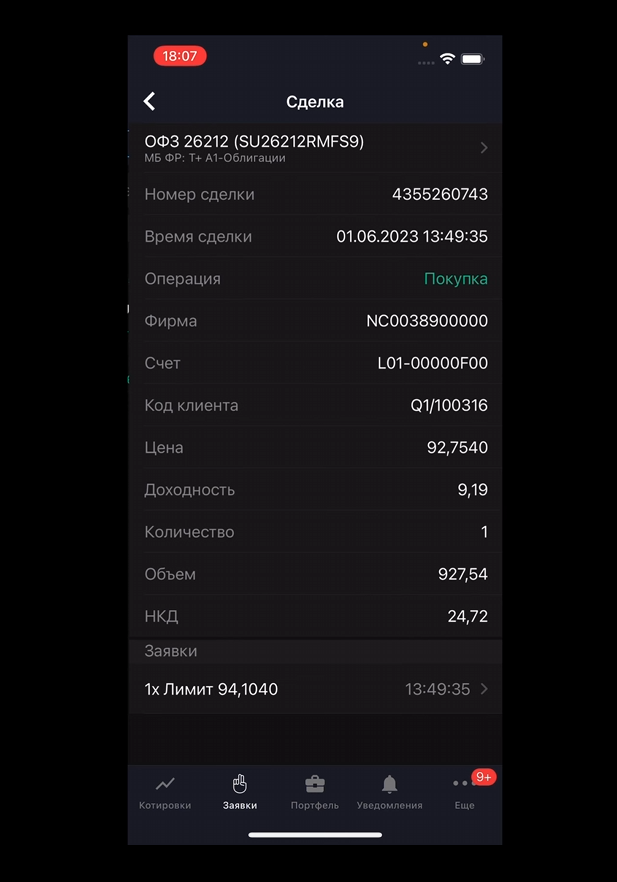The width and height of the screenshot is (617, 882).
Task: Open Котировки chart icon
Action: coord(165,784)
